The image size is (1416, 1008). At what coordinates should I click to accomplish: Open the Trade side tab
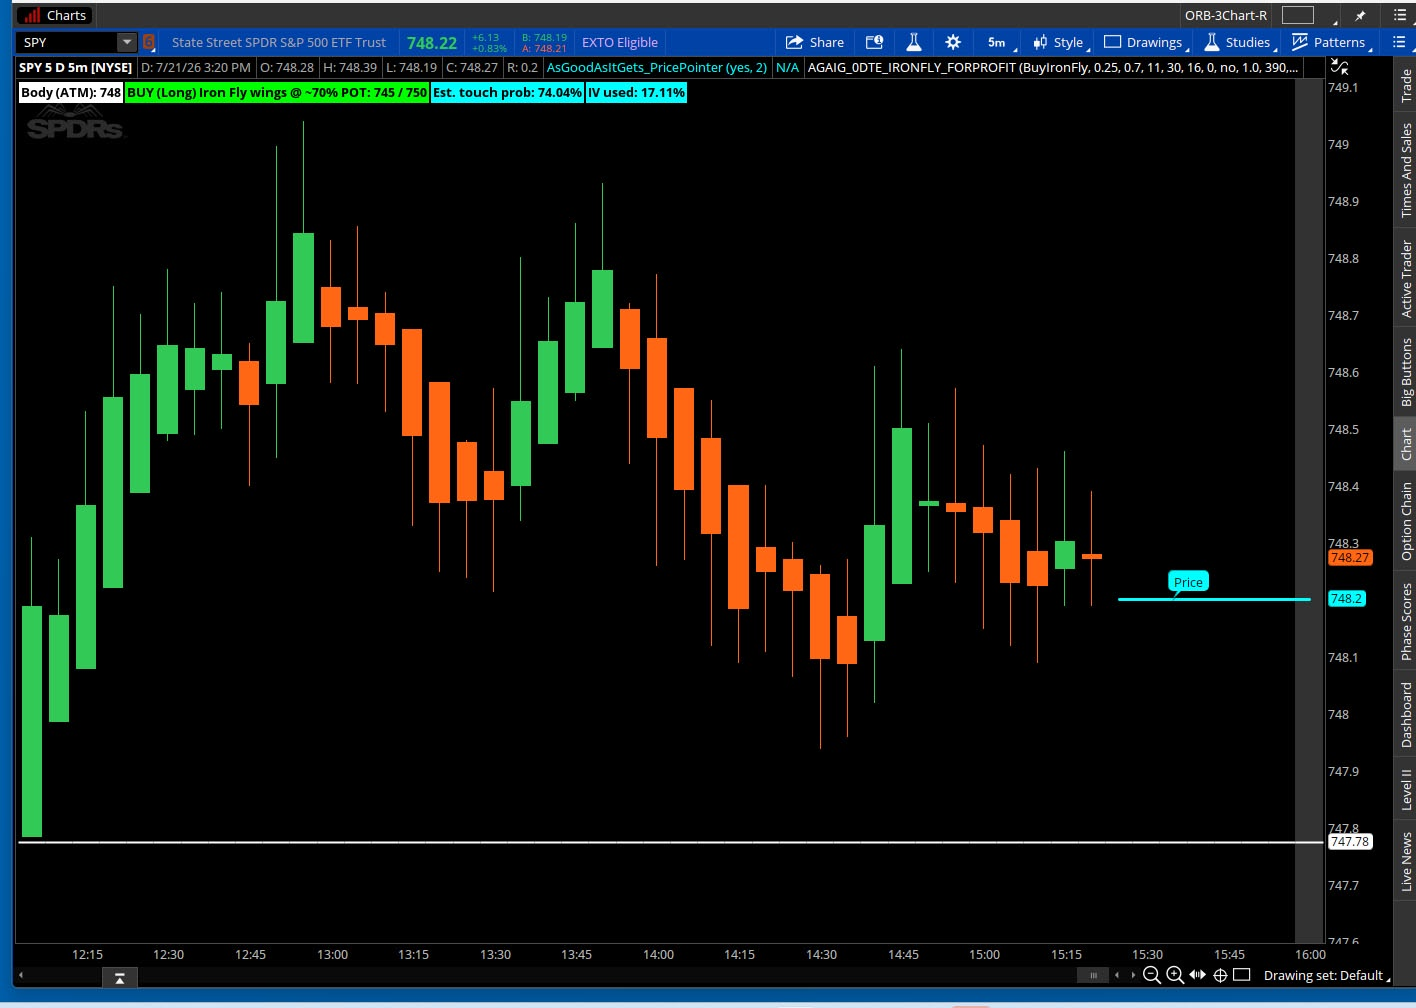click(x=1406, y=86)
